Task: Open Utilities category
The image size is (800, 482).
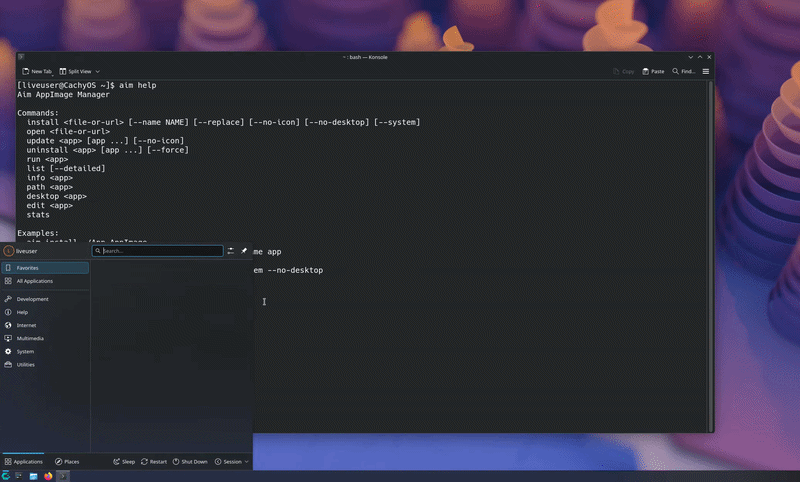Action: 45,365
